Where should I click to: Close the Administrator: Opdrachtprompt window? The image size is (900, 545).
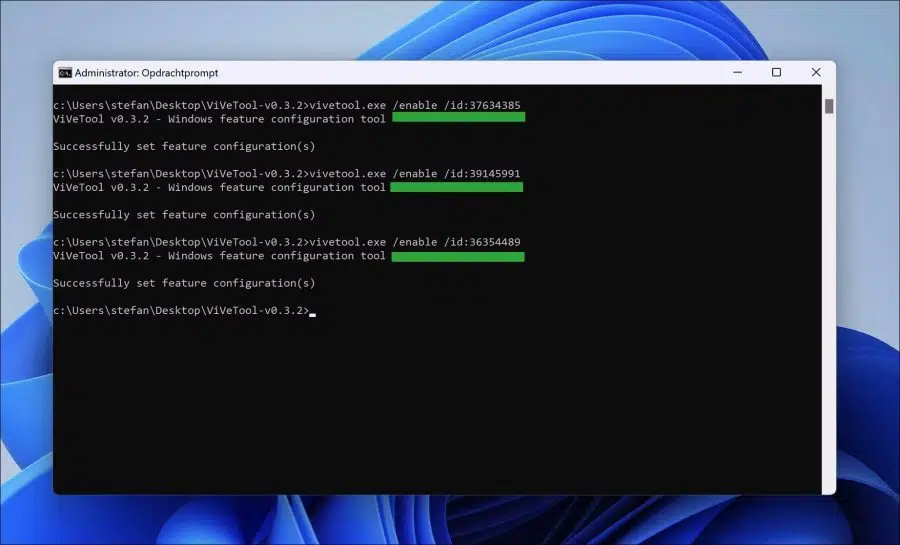816,72
